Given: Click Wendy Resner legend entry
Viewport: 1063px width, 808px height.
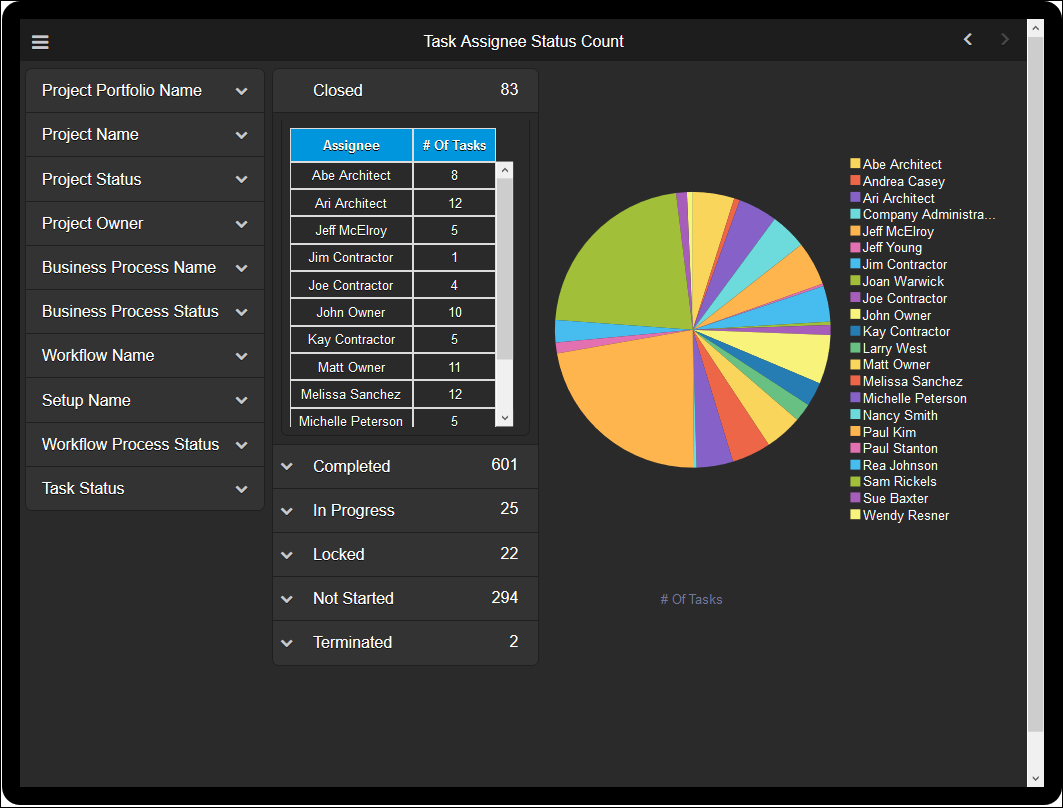Looking at the screenshot, I should click(900, 516).
